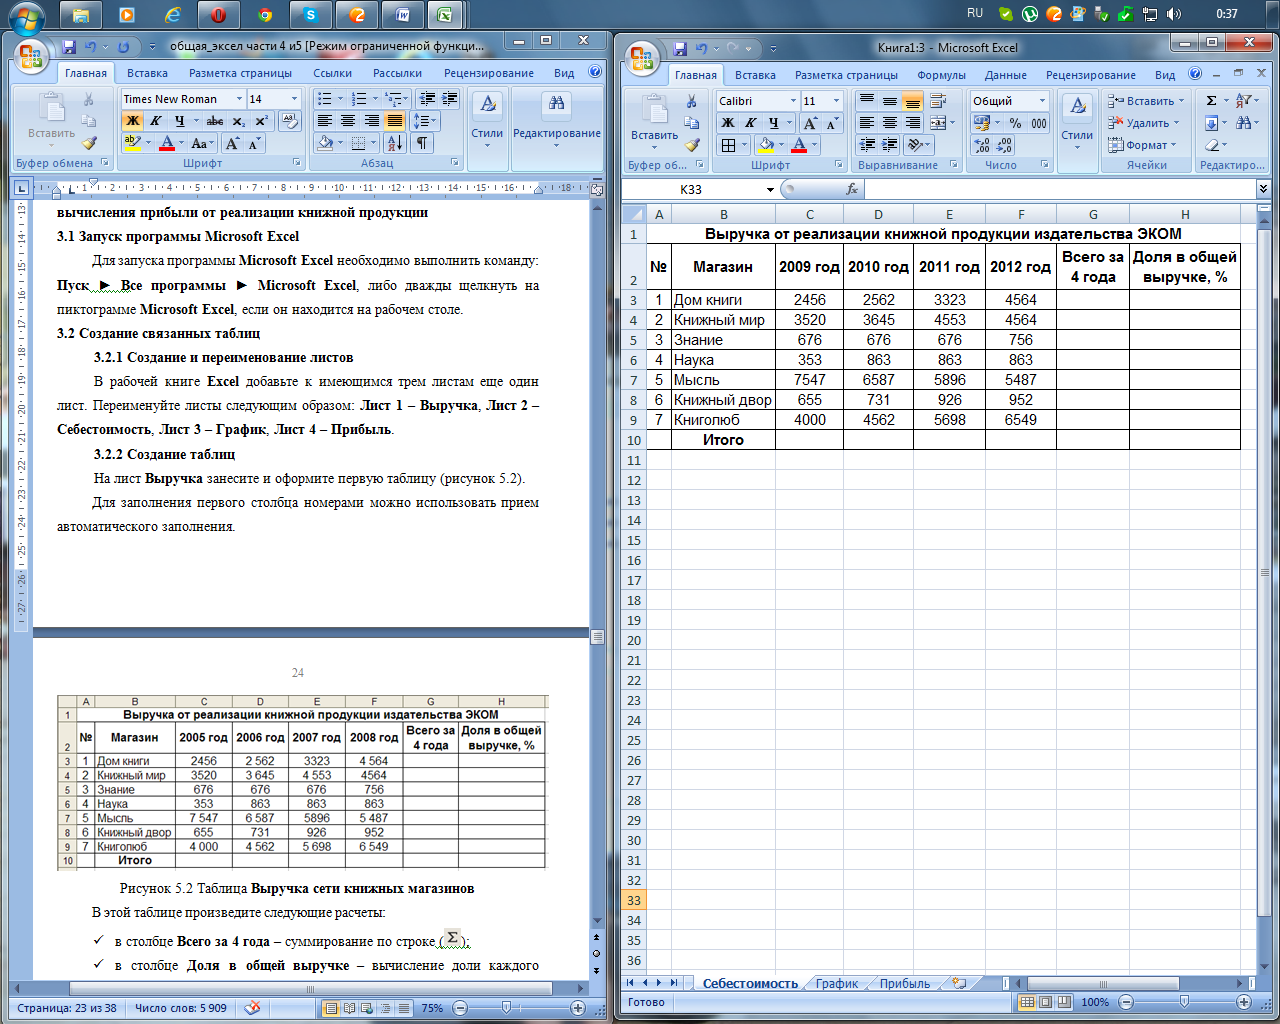This screenshot has height=1024, width=1280.
Task: Toggle italic in Excel font group
Action: point(750,123)
